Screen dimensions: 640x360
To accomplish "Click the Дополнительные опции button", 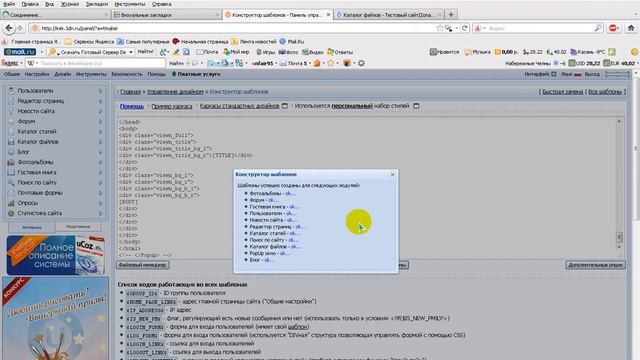I will [x=596, y=265].
